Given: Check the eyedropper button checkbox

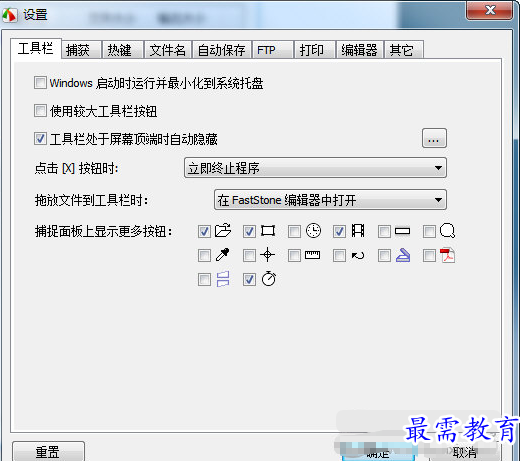Looking at the screenshot, I should [204, 255].
